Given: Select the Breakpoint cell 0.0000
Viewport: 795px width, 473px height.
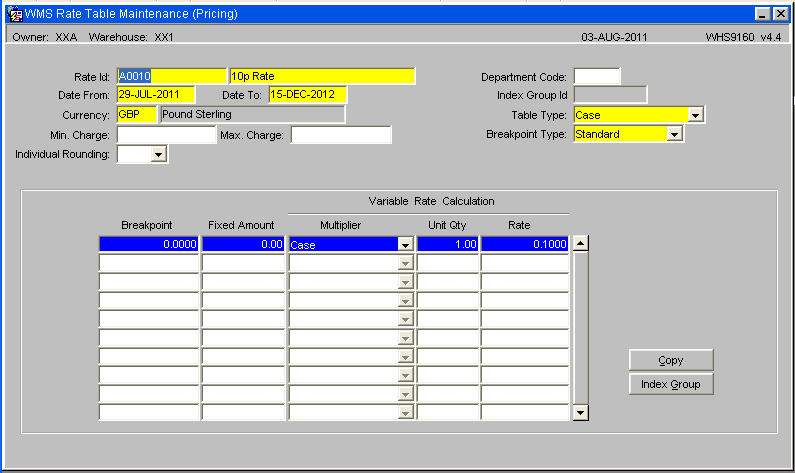Looking at the screenshot, I should (x=149, y=244).
